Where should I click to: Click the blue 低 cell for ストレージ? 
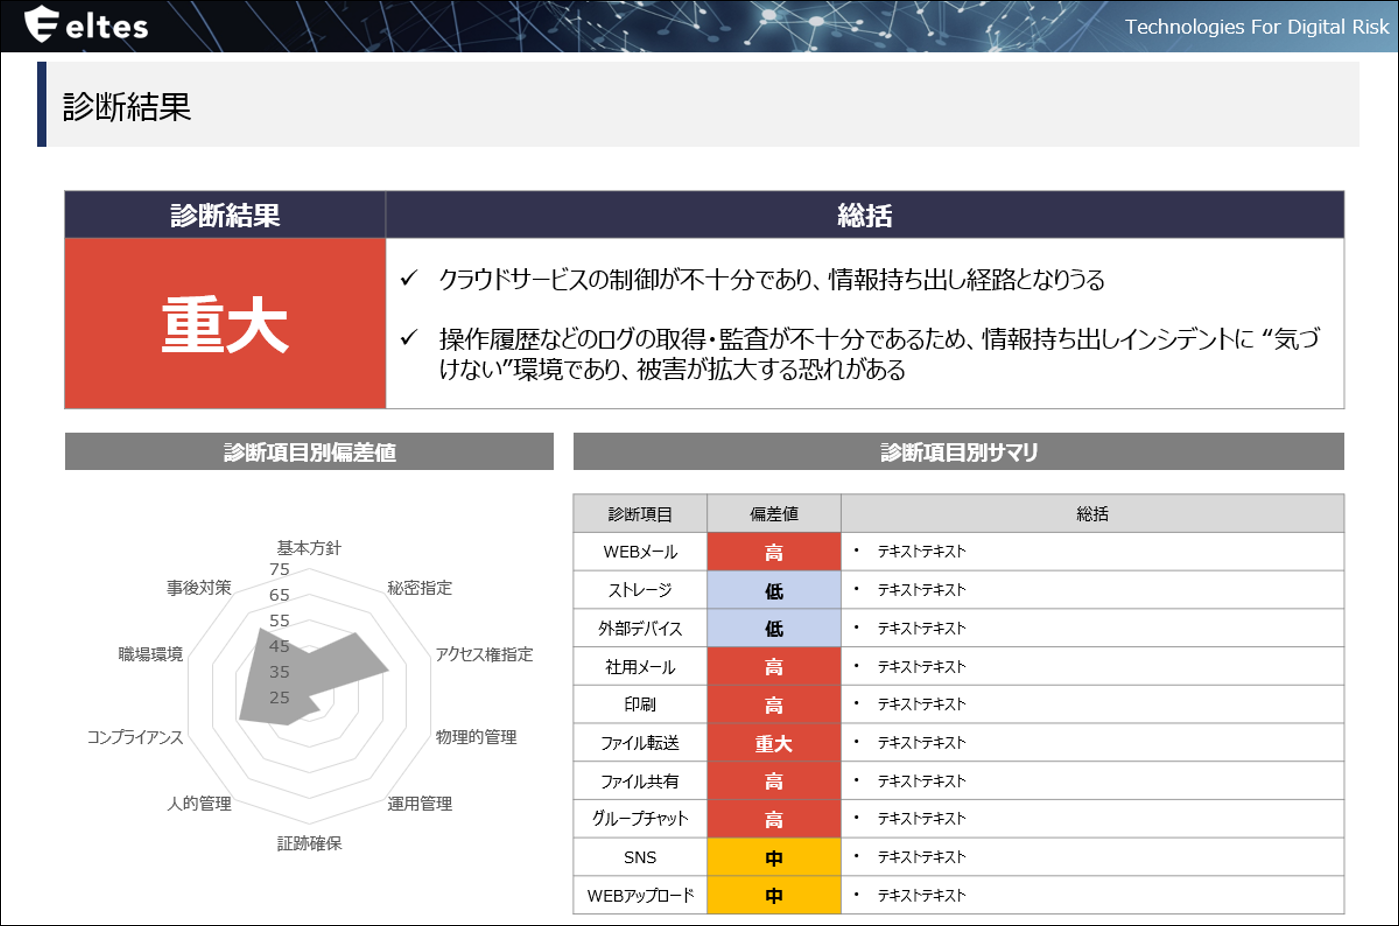773,590
